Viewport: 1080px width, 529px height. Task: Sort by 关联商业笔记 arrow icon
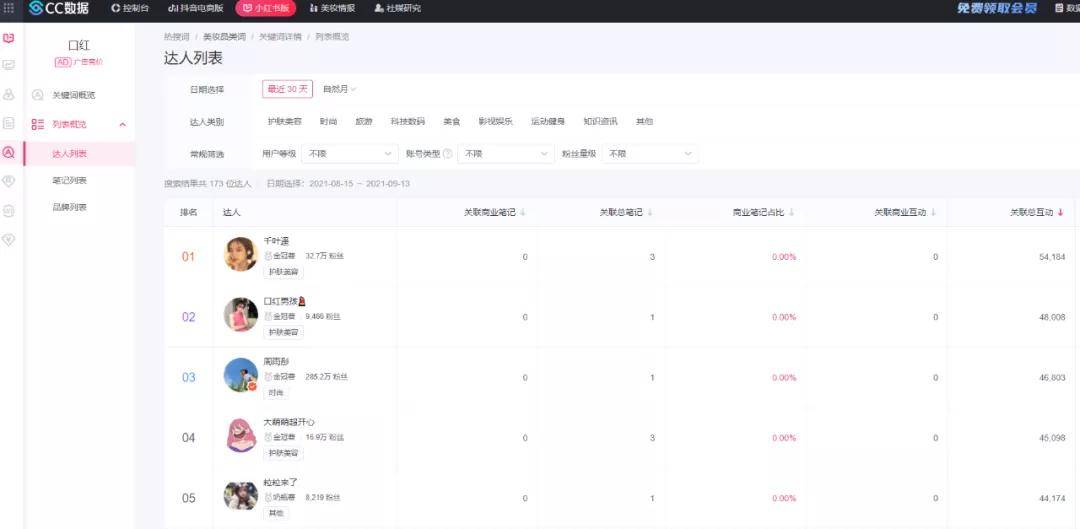(x=522, y=212)
